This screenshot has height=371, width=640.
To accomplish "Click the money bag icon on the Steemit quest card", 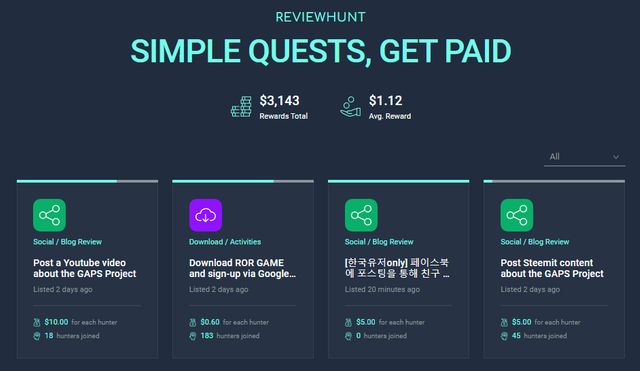I will tap(504, 322).
